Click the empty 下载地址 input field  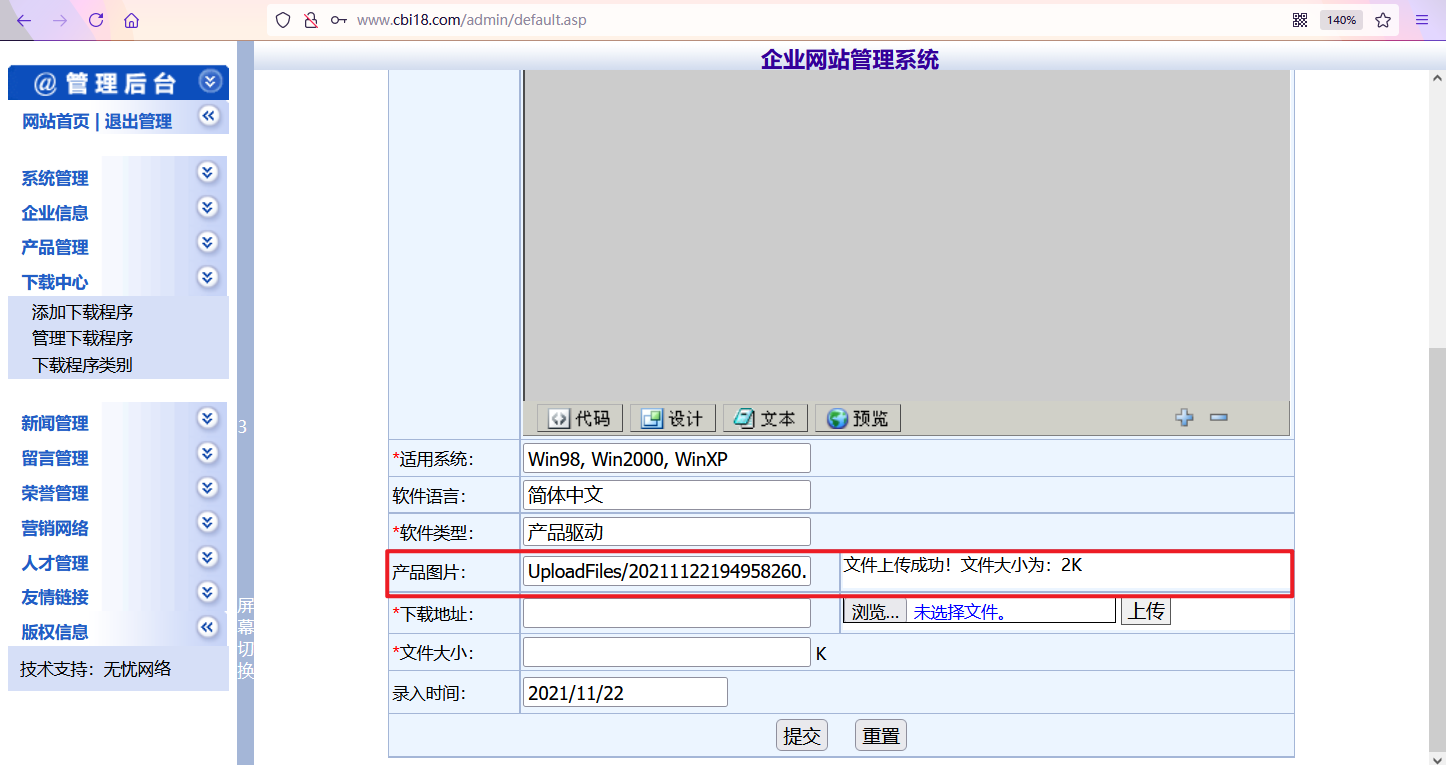pyautogui.click(x=666, y=612)
